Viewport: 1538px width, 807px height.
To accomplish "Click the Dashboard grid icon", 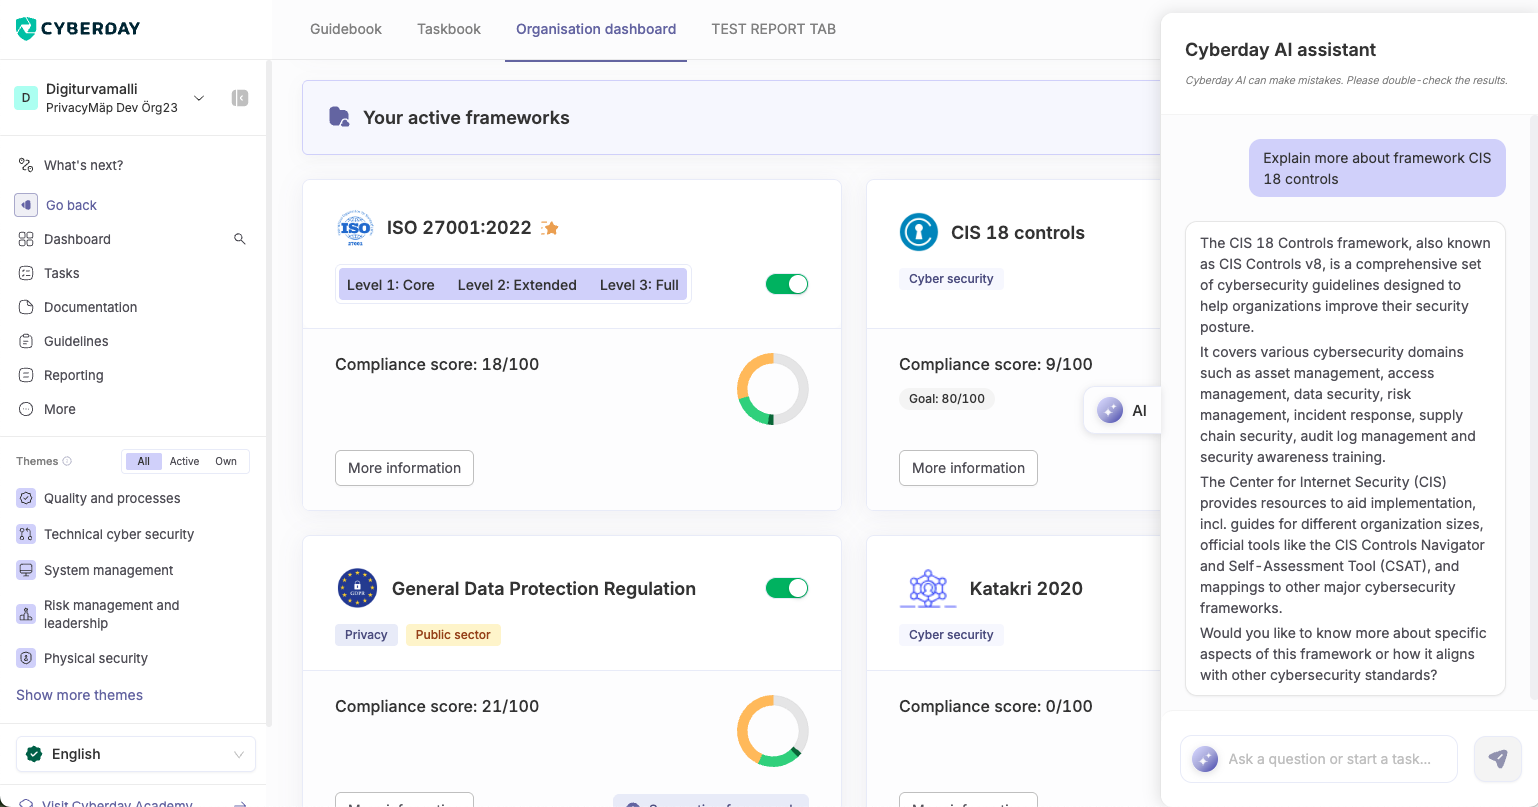I will coord(26,239).
